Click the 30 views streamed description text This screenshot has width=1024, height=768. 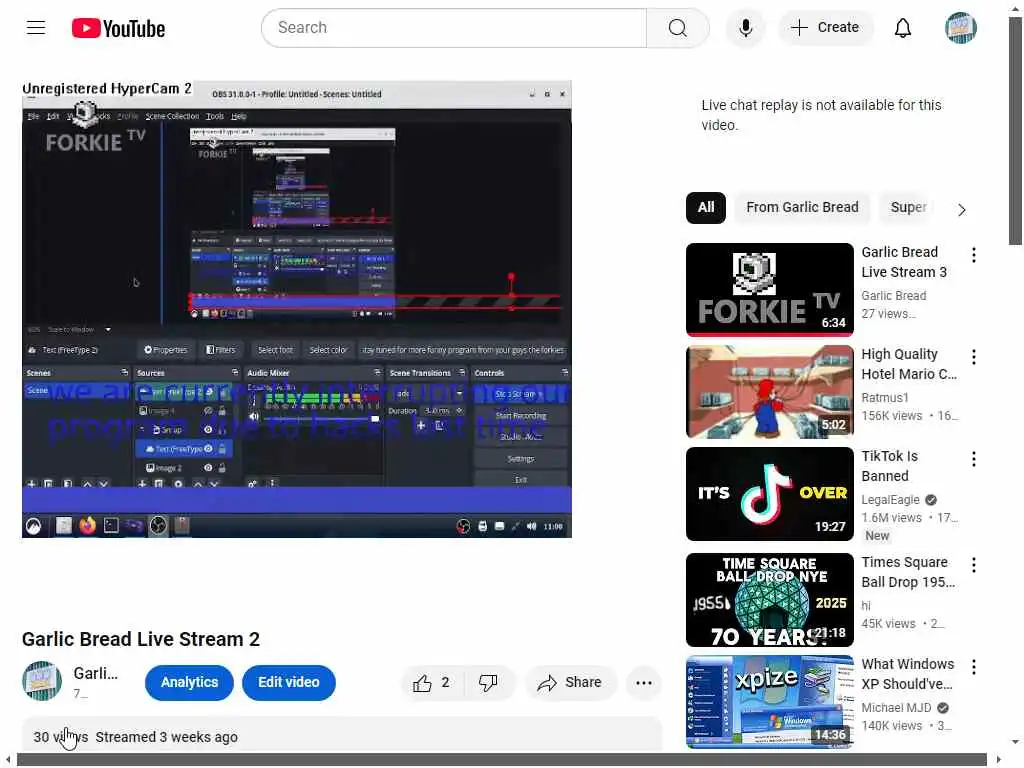[136, 737]
